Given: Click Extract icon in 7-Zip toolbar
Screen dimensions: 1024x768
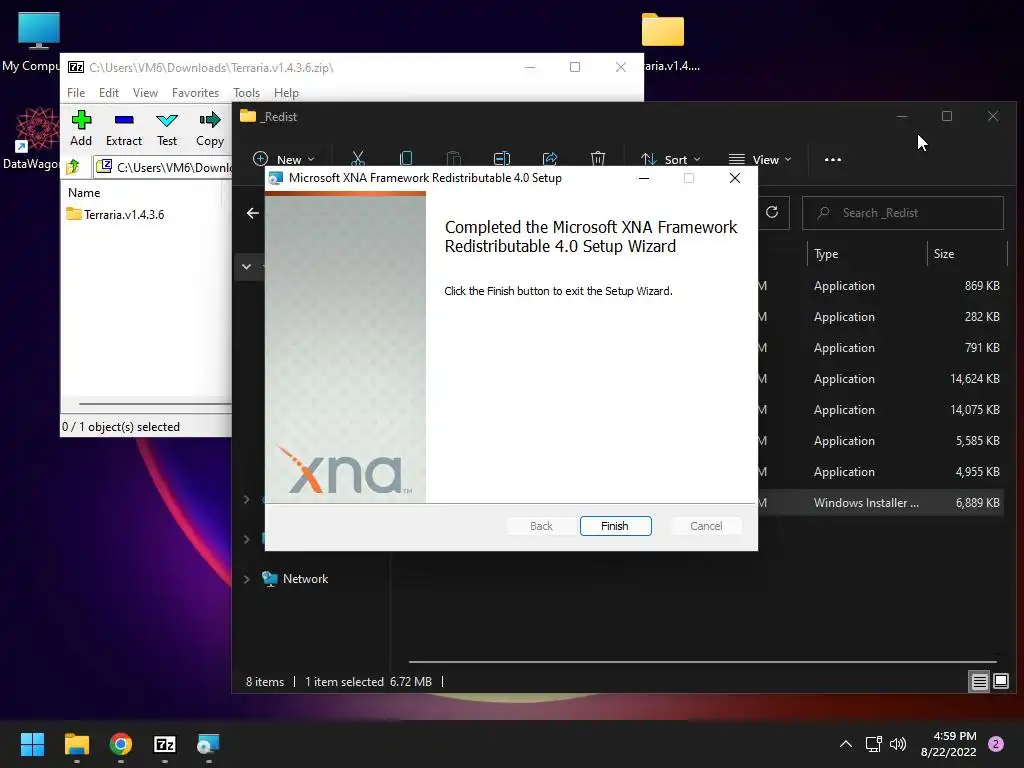Looking at the screenshot, I should 123,128.
